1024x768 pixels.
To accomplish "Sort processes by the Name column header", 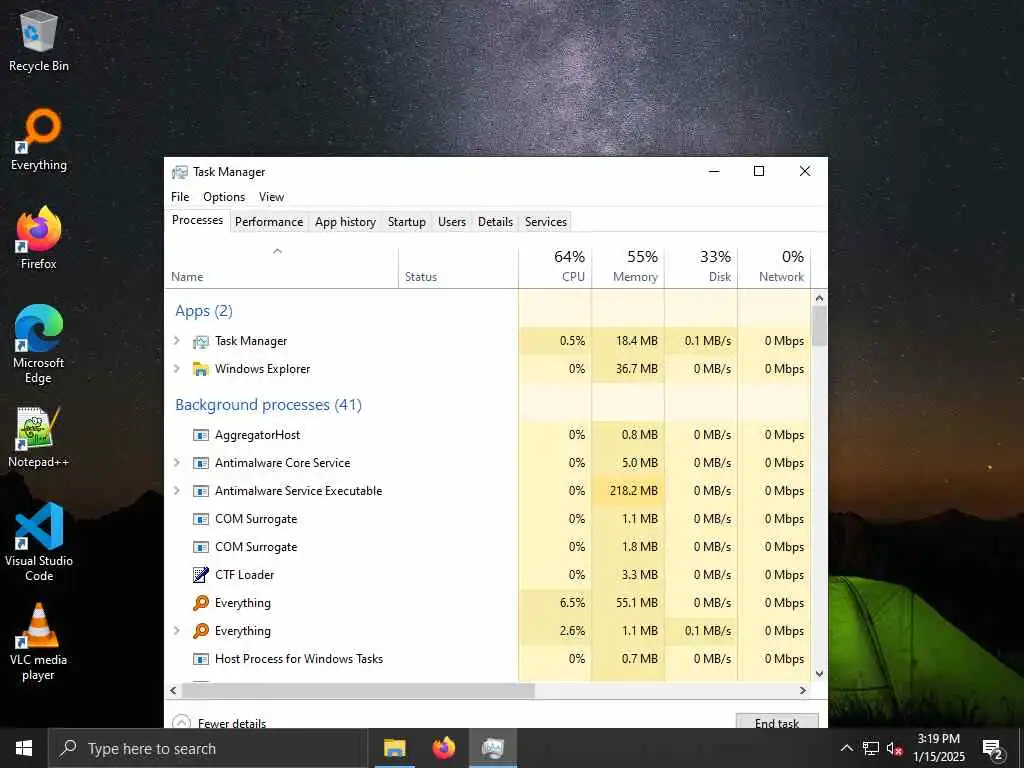I will (281, 267).
